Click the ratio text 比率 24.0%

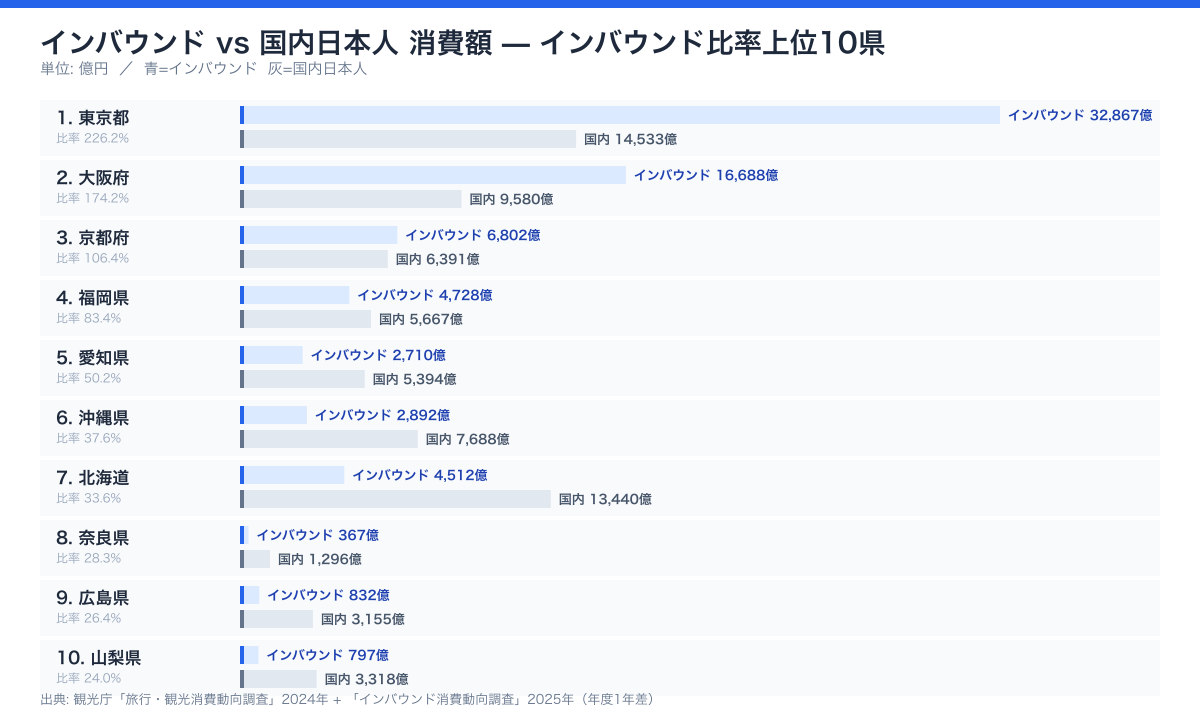point(89,678)
